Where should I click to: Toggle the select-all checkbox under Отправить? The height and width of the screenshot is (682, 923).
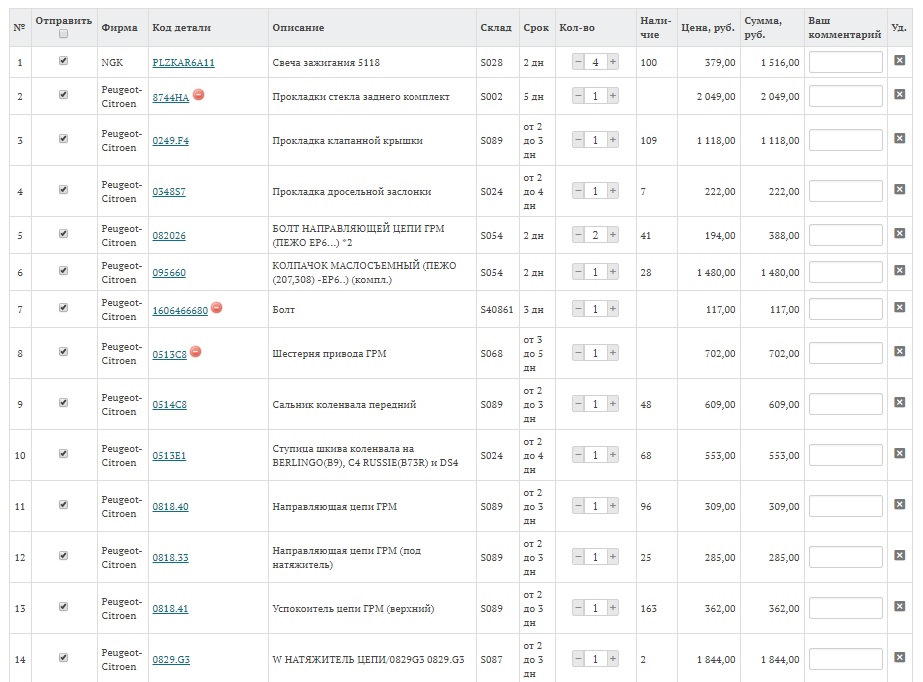[x=63, y=34]
